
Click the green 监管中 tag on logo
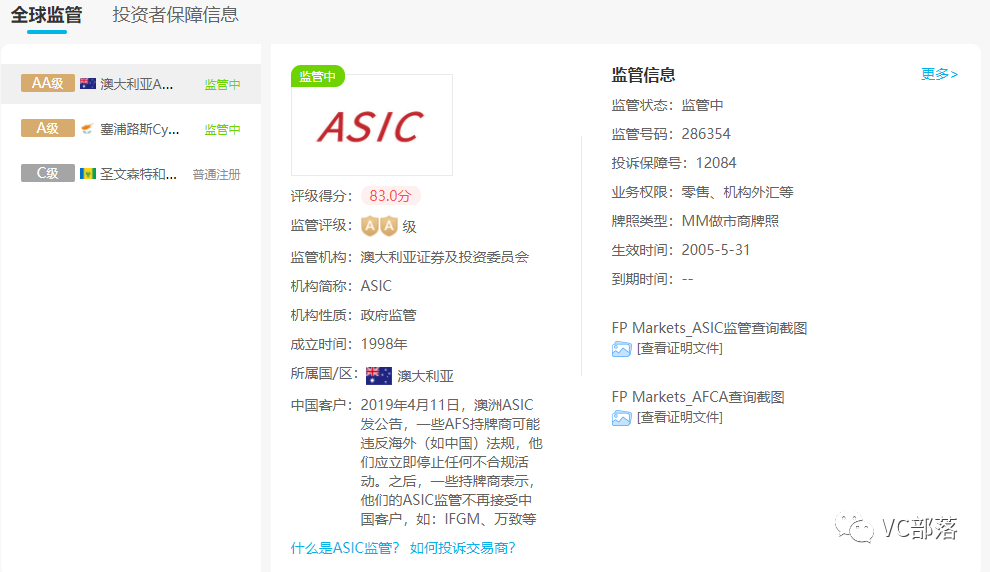tap(318, 76)
